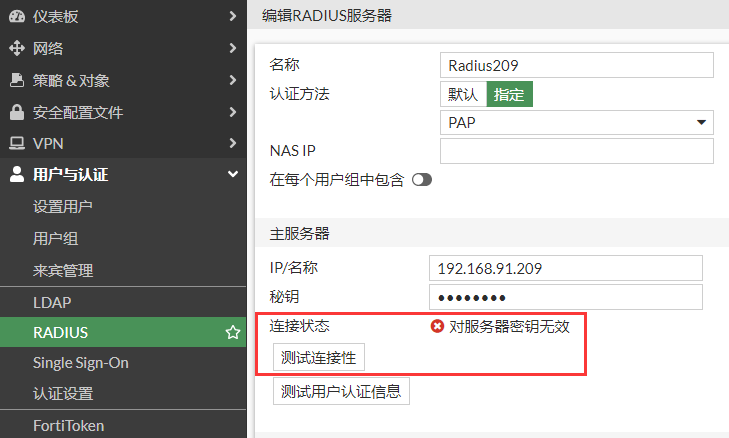Click the policy & objects icon
Viewport: 729px width, 438px height.
tap(17, 80)
